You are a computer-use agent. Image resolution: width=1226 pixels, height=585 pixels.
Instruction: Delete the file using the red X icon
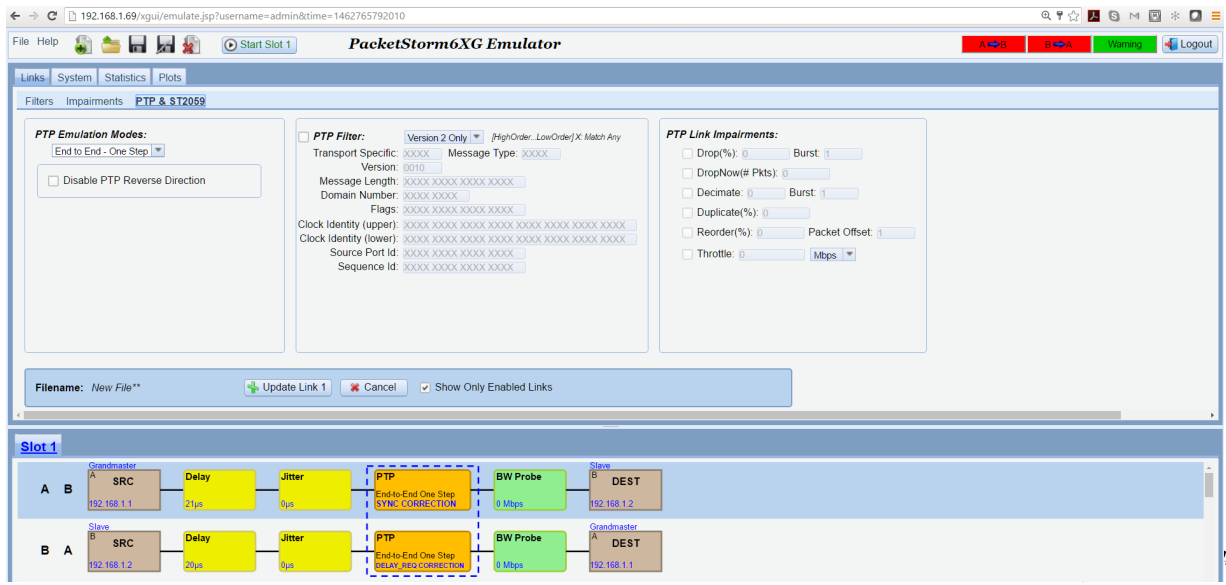pos(191,45)
